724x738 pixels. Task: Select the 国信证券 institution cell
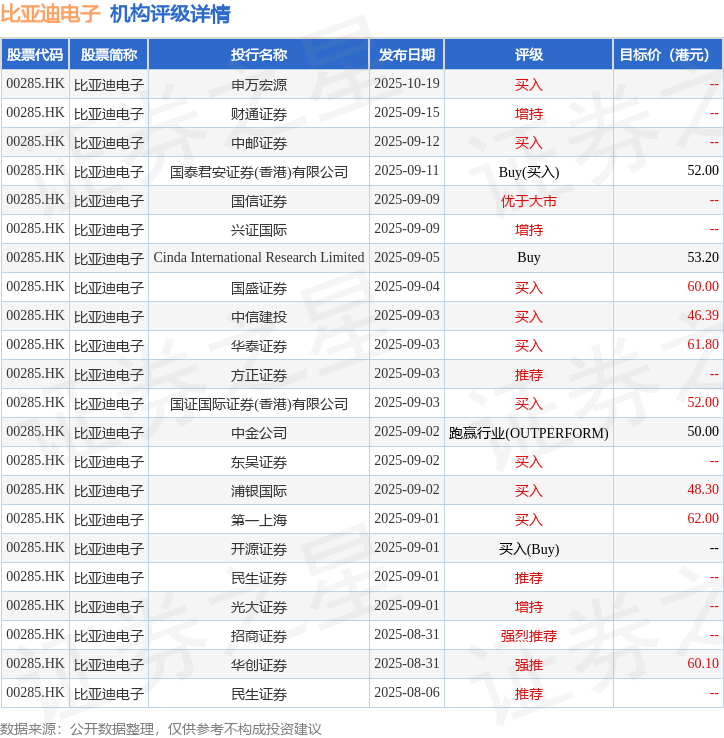tap(258, 201)
